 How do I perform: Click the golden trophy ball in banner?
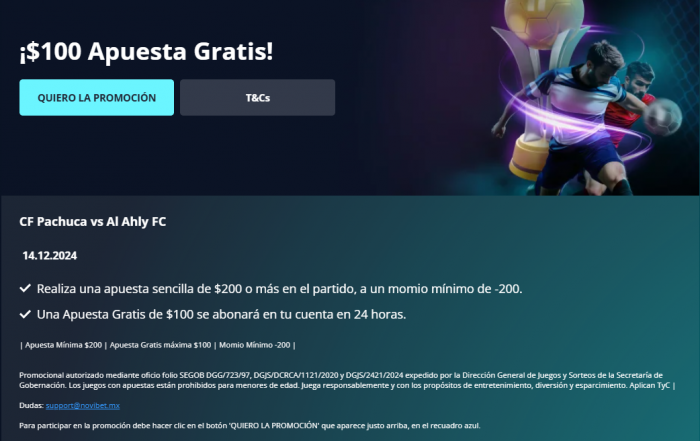[x=544, y=18]
